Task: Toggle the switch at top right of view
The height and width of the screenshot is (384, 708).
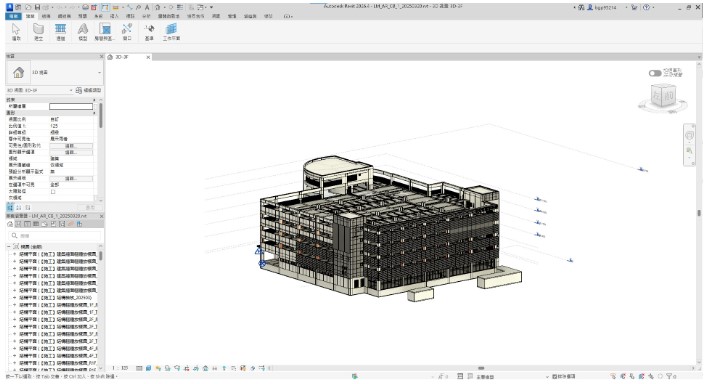Action: pyautogui.click(x=655, y=73)
